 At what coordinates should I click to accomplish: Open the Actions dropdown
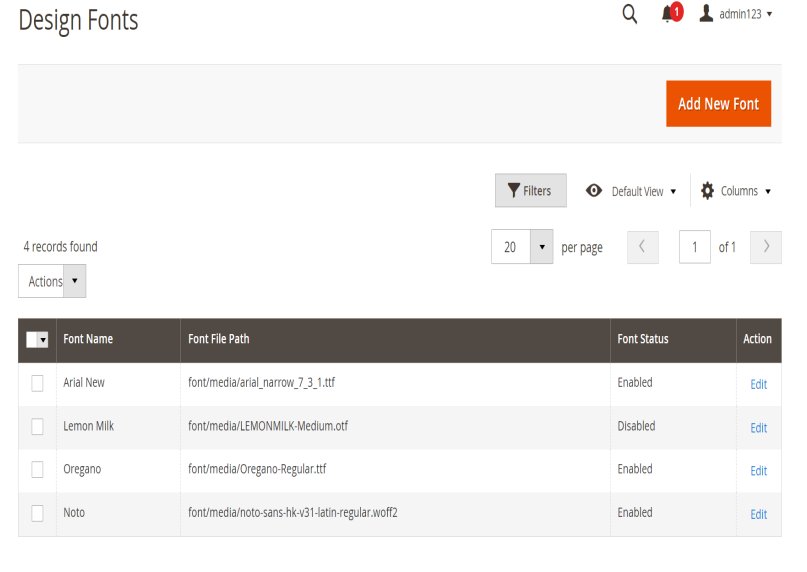(52, 281)
